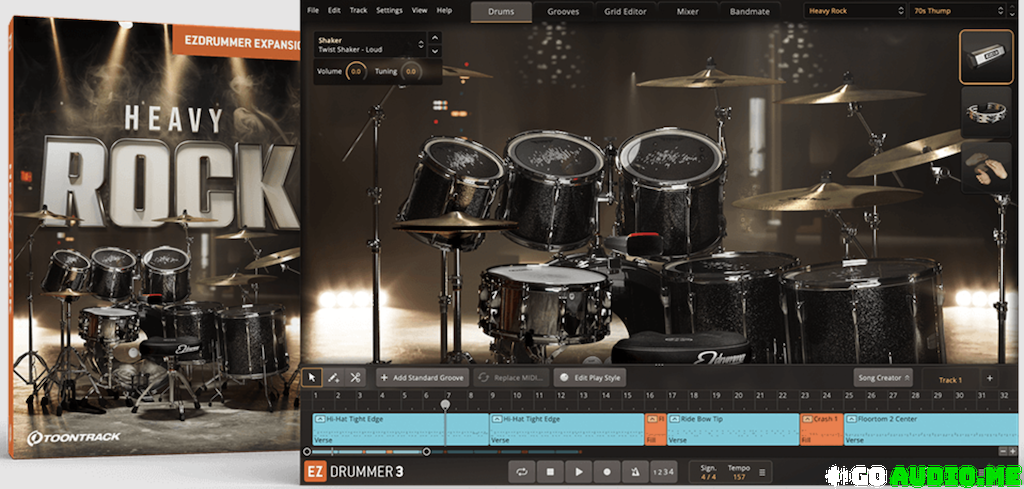This screenshot has height=489, width=1024.
Task: Click the Tuning knob
Action: pyautogui.click(x=411, y=71)
